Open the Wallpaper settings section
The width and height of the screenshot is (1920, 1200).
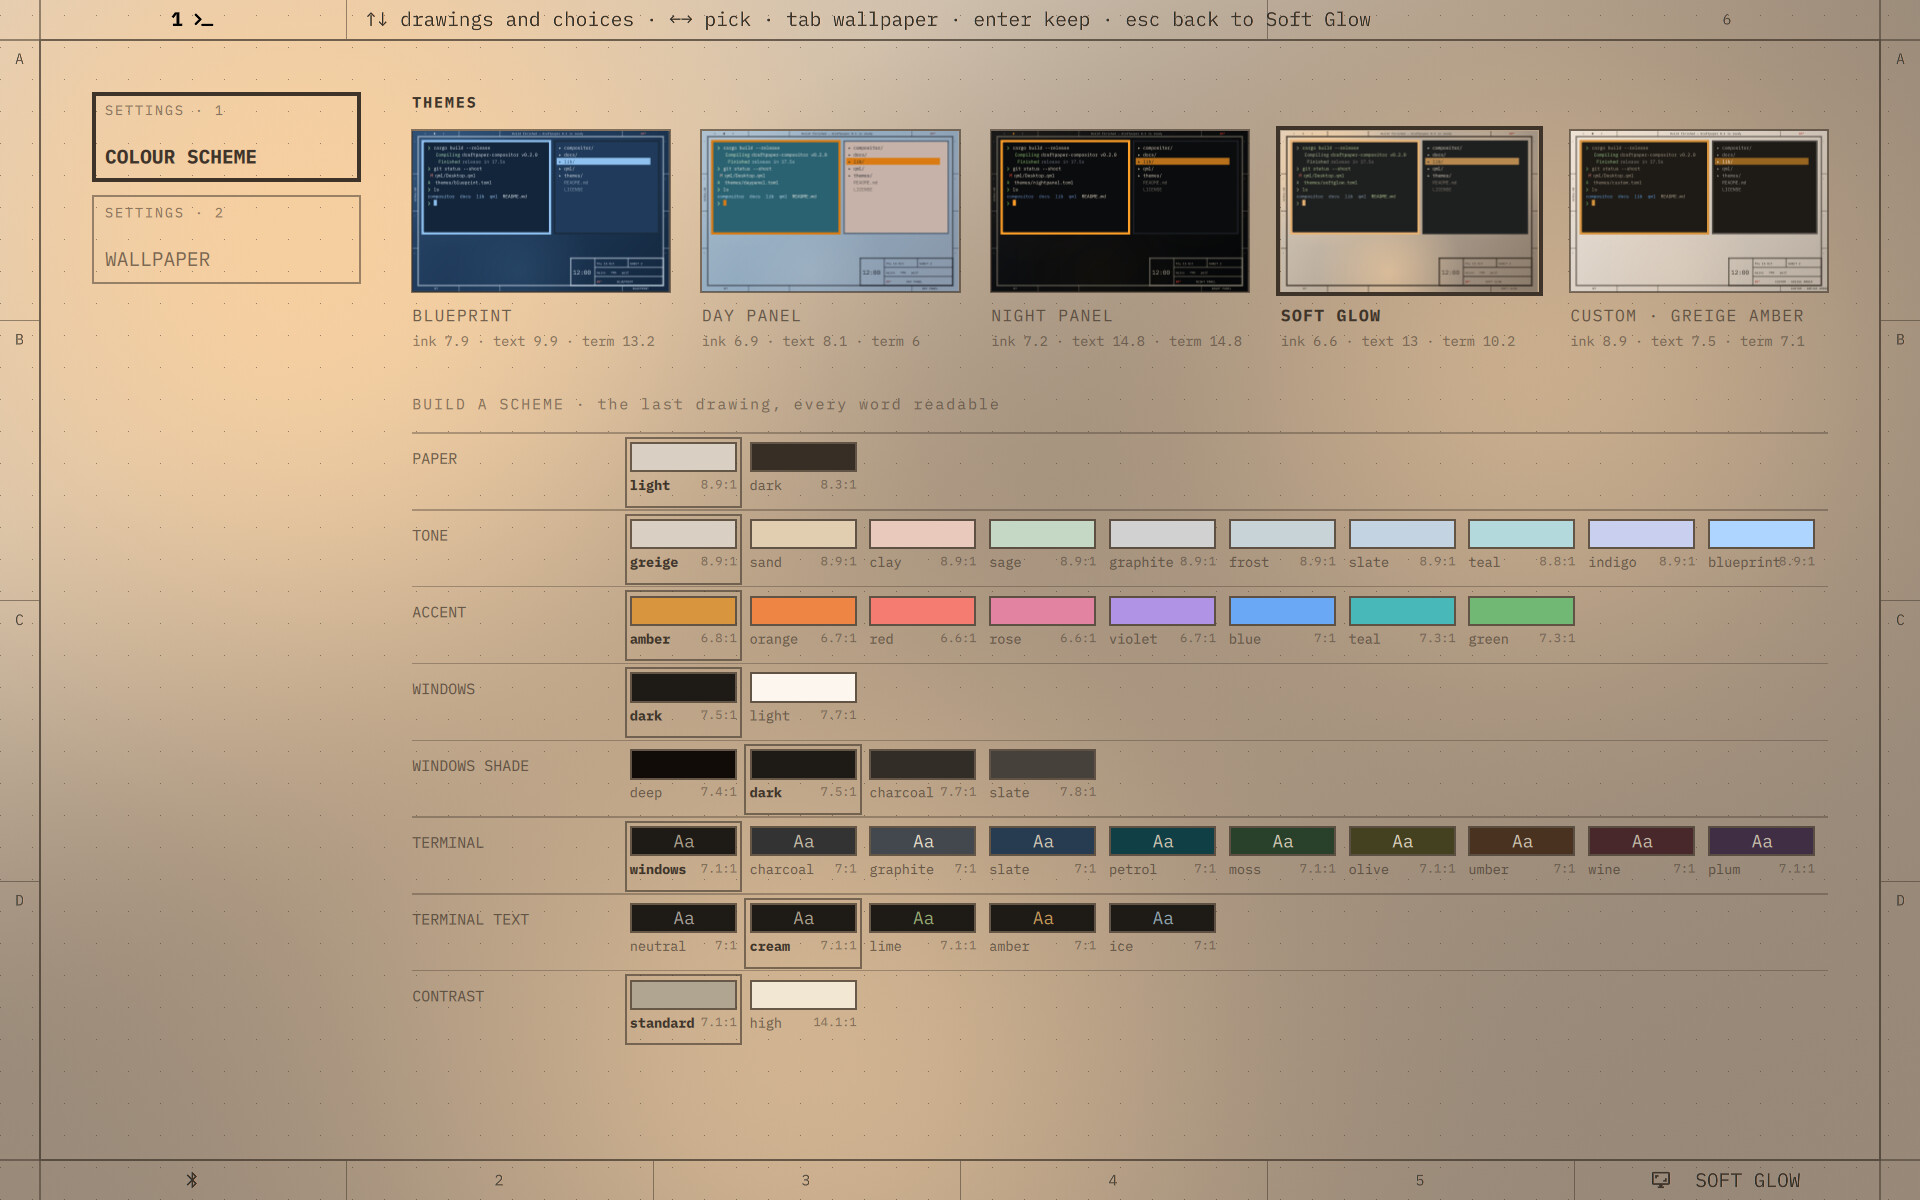coord(226,239)
